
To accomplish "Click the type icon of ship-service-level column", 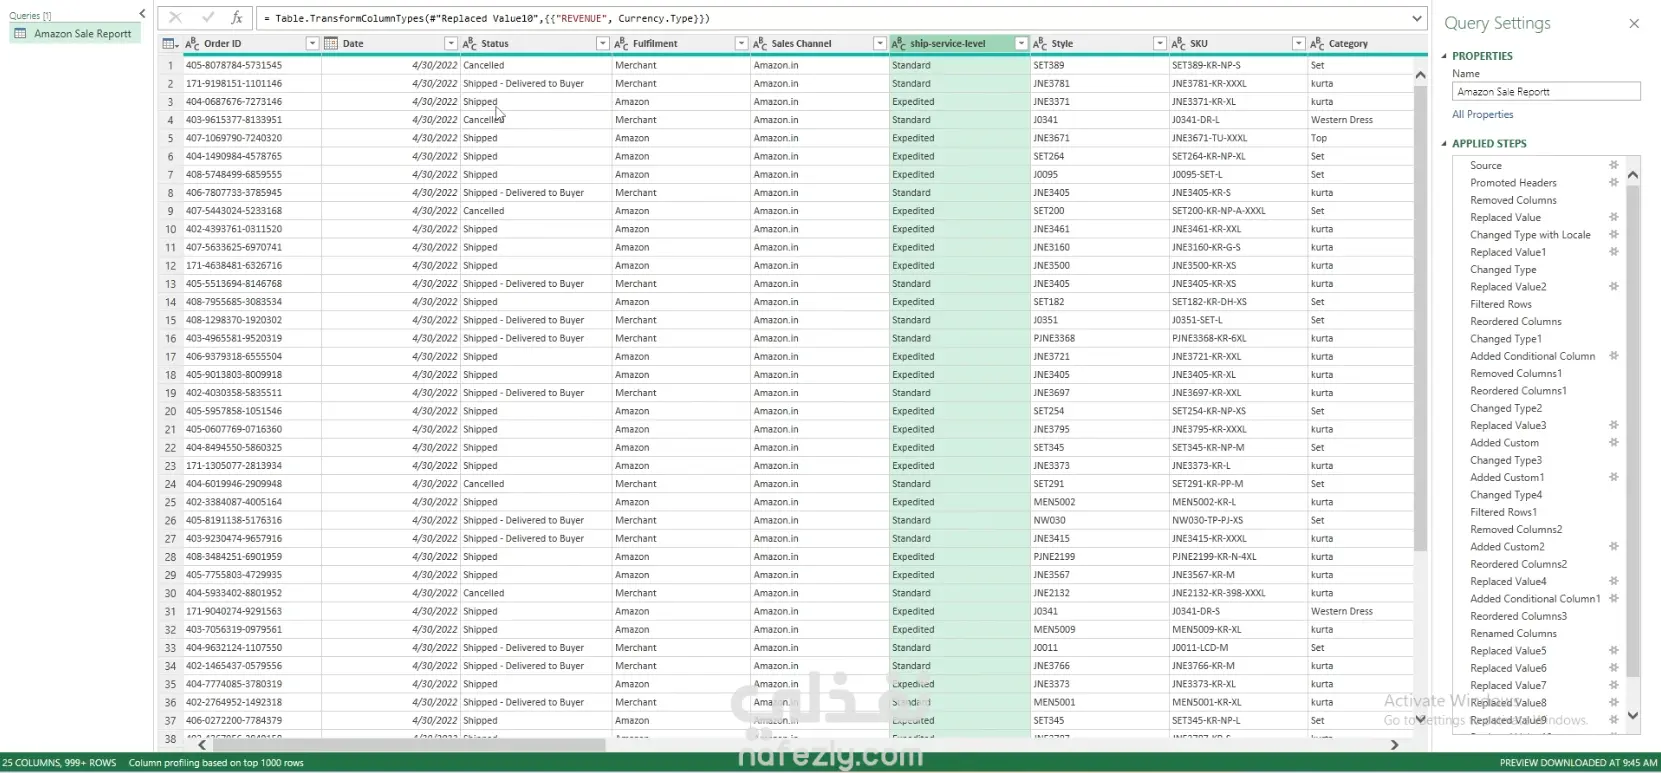I will 898,44.
